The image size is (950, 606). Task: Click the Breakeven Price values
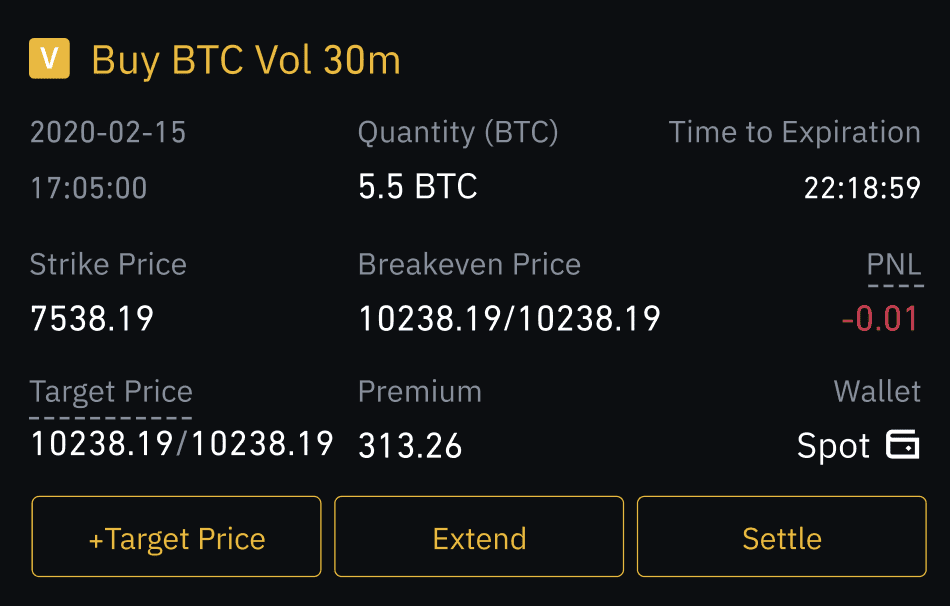pos(510,319)
